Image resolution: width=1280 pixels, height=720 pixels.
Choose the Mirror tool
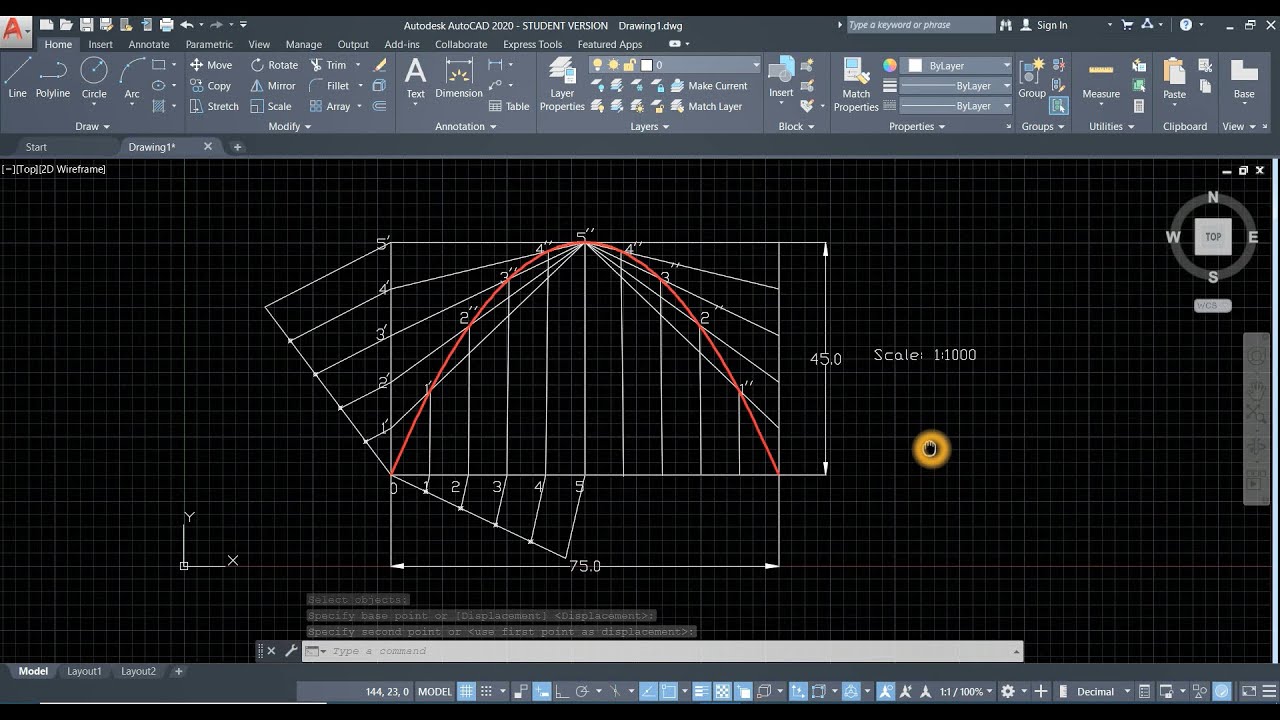coord(274,86)
